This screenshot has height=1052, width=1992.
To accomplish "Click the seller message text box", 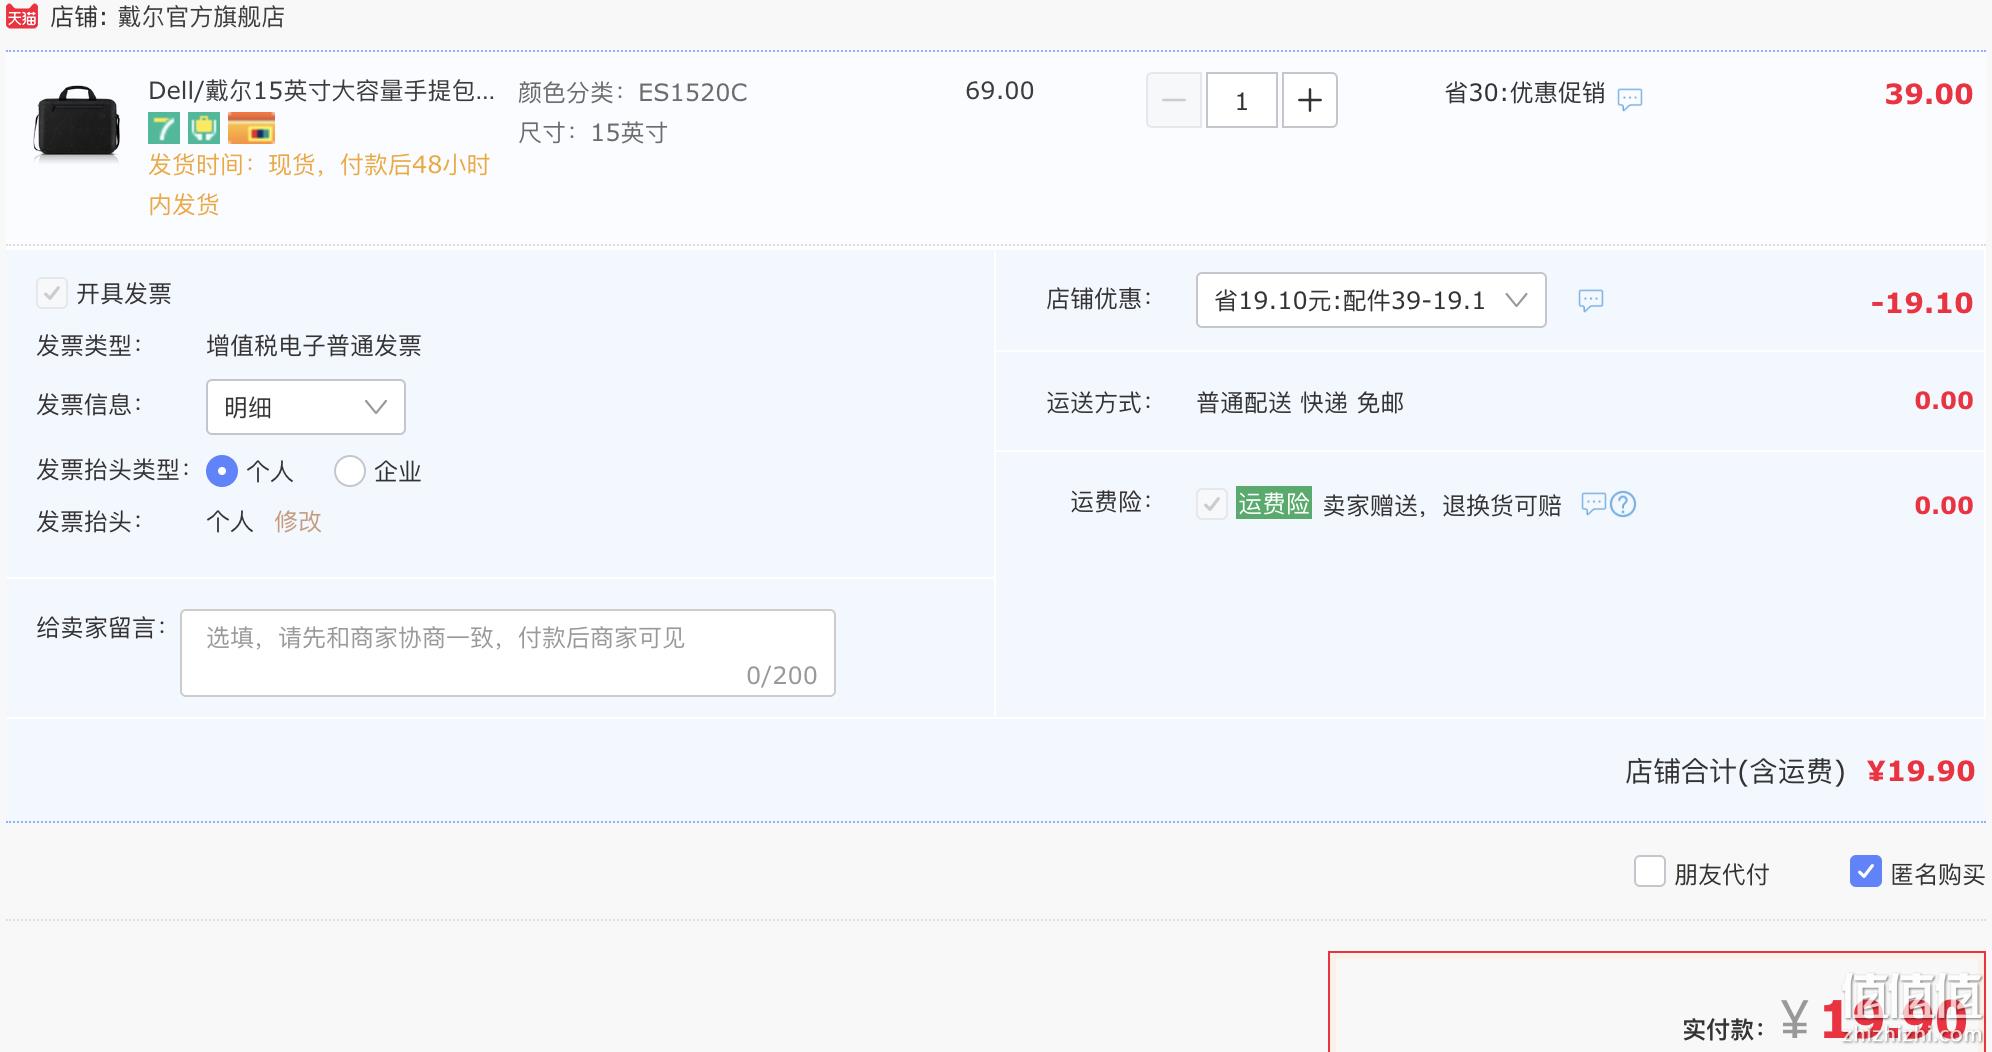I will [x=508, y=653].
